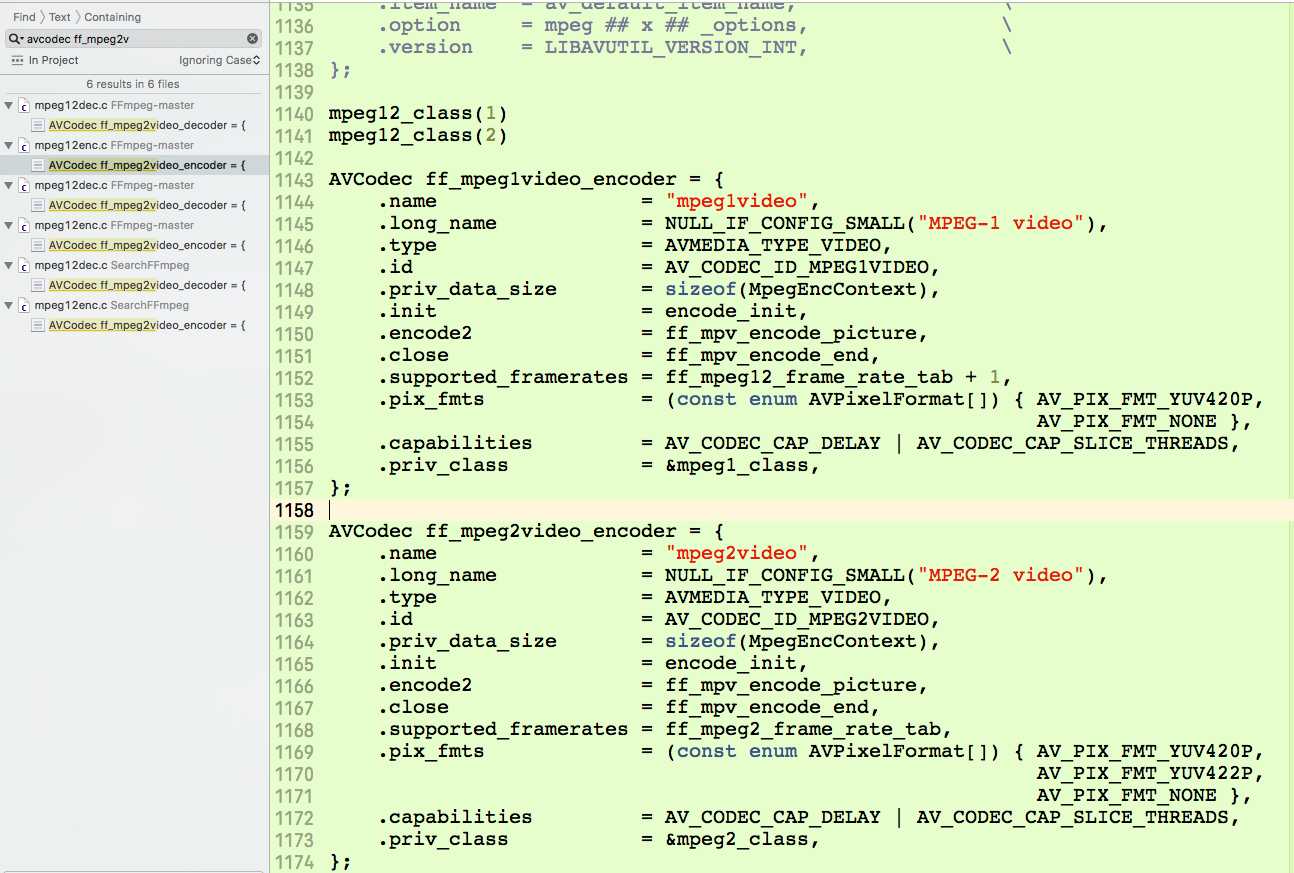Click "AV_CODEC_ID_MPEG1VIDEO" in the code
Image resolution: width=1294 pixels, height=873 pixels.
pos(797,268)
